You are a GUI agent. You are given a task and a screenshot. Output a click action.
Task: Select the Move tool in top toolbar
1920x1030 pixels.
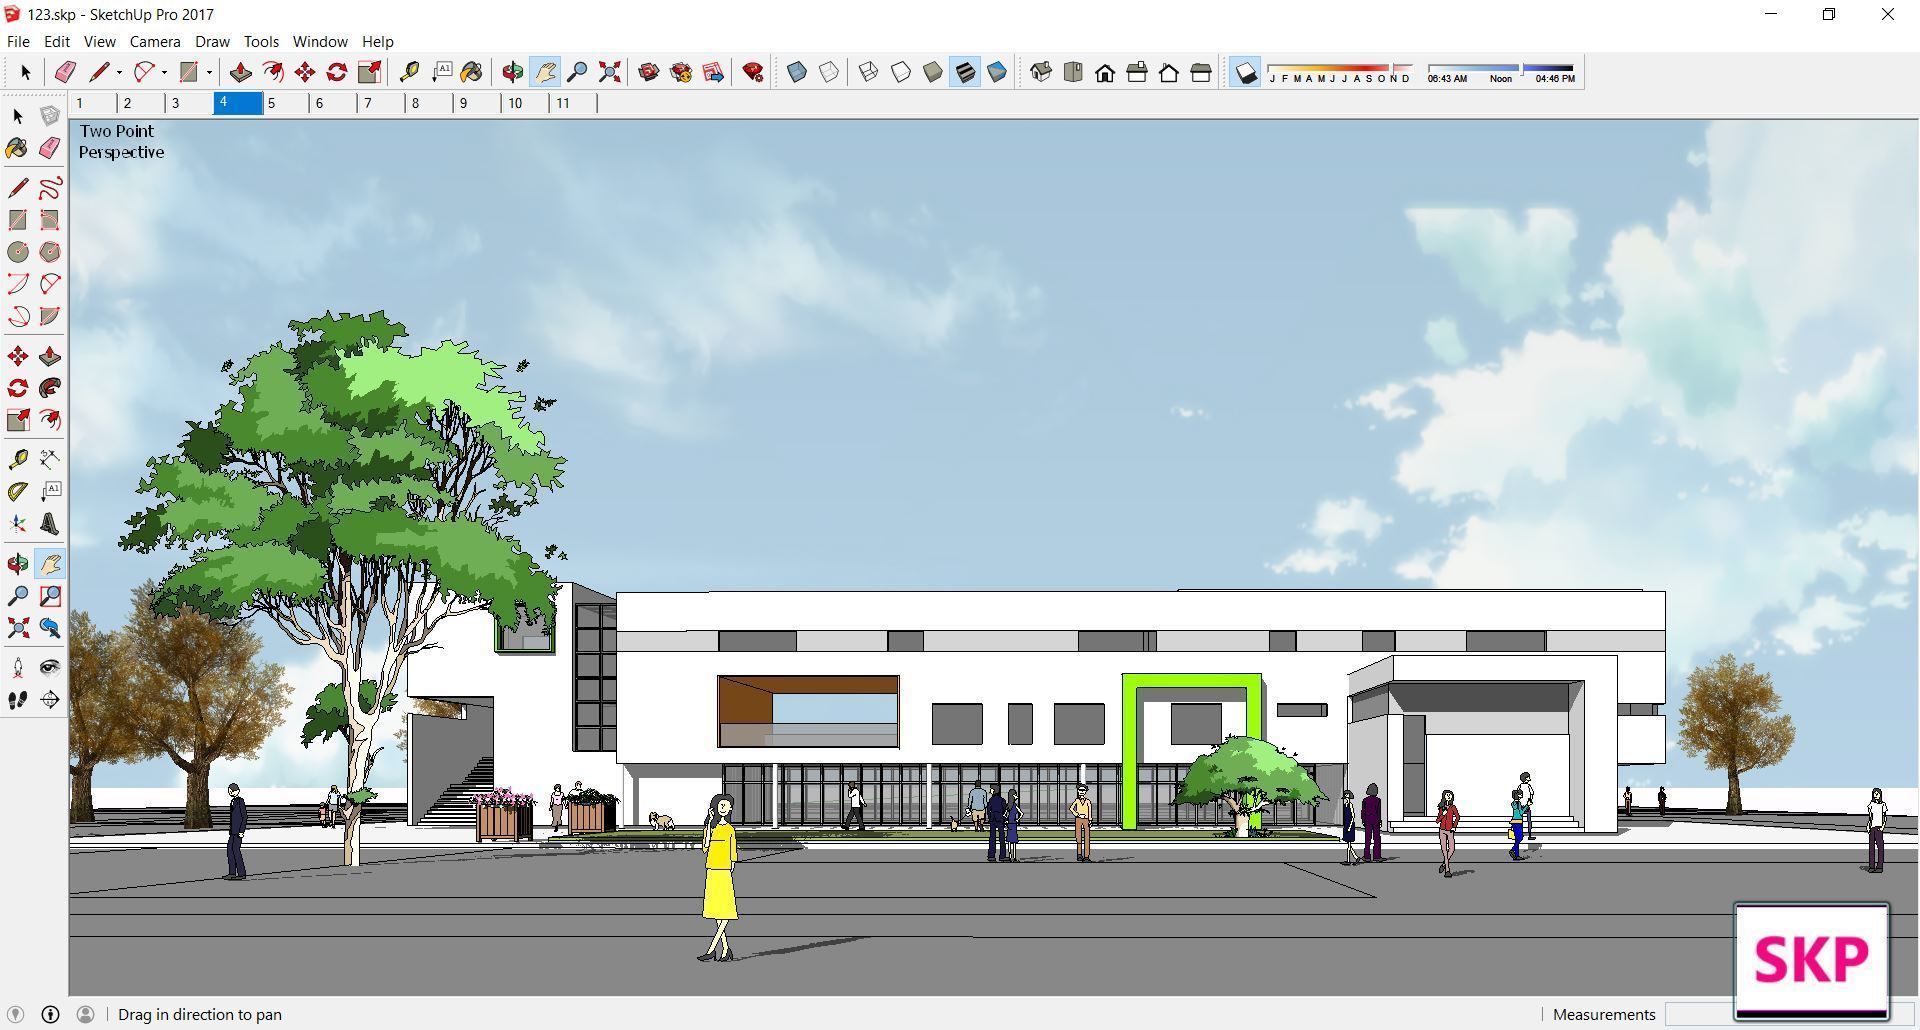point(305,72)
